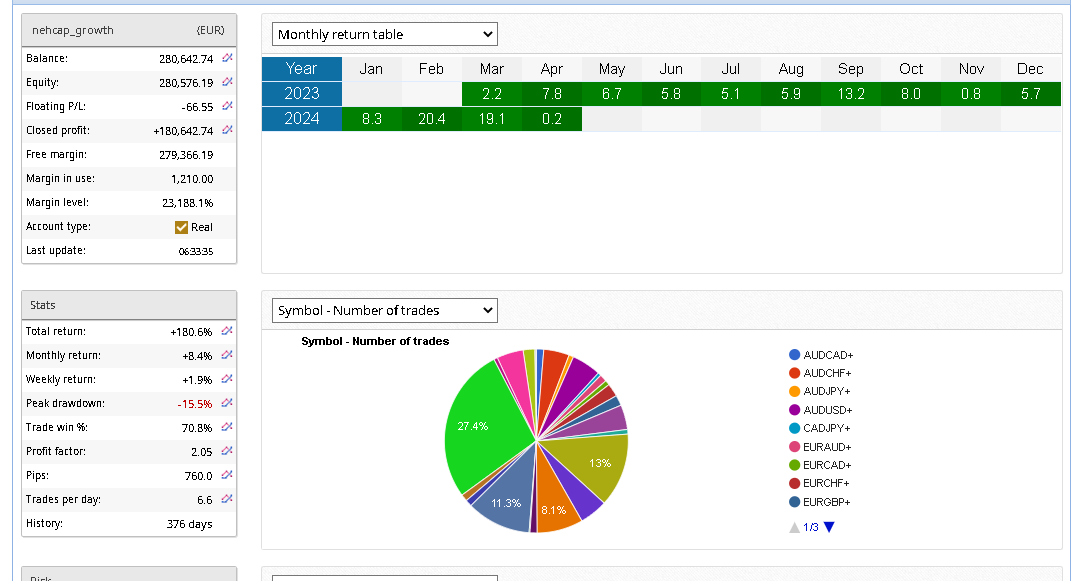
Task: Select the 2024 row header
Action: tap(302, 119)
